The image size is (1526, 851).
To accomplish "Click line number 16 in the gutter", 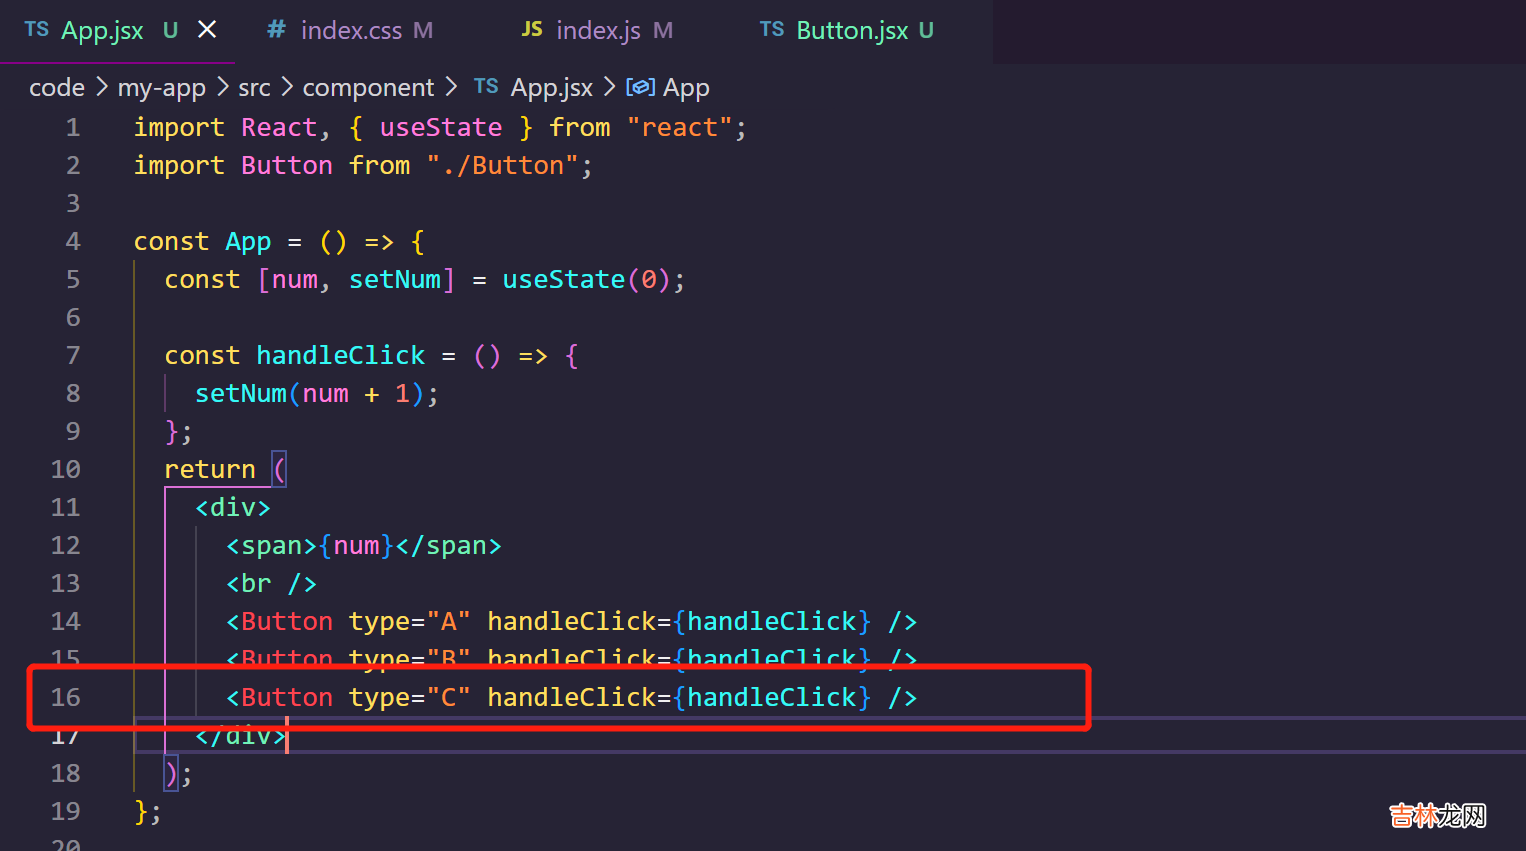I will click(65, 698).
